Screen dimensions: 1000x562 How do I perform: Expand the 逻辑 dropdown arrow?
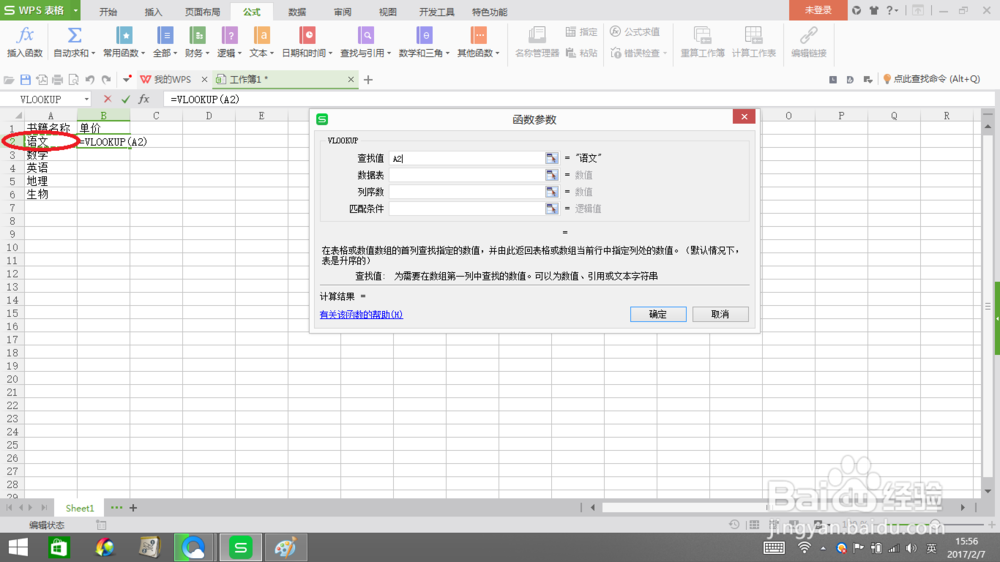pyautogui.click(x=240, y=54)
